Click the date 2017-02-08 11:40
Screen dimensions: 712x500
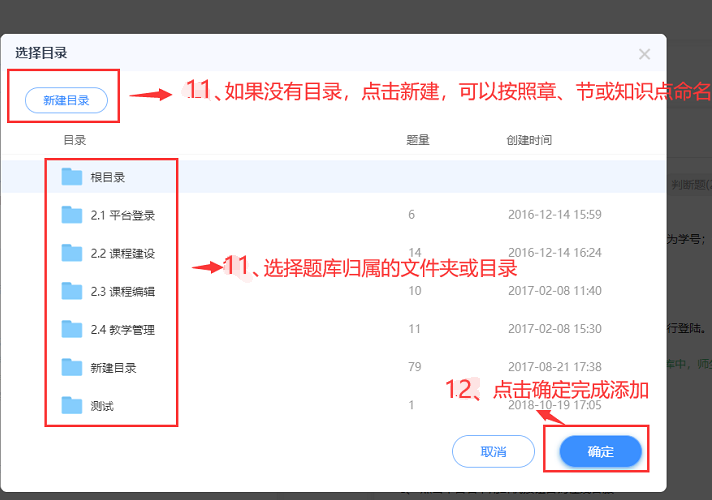554,291
